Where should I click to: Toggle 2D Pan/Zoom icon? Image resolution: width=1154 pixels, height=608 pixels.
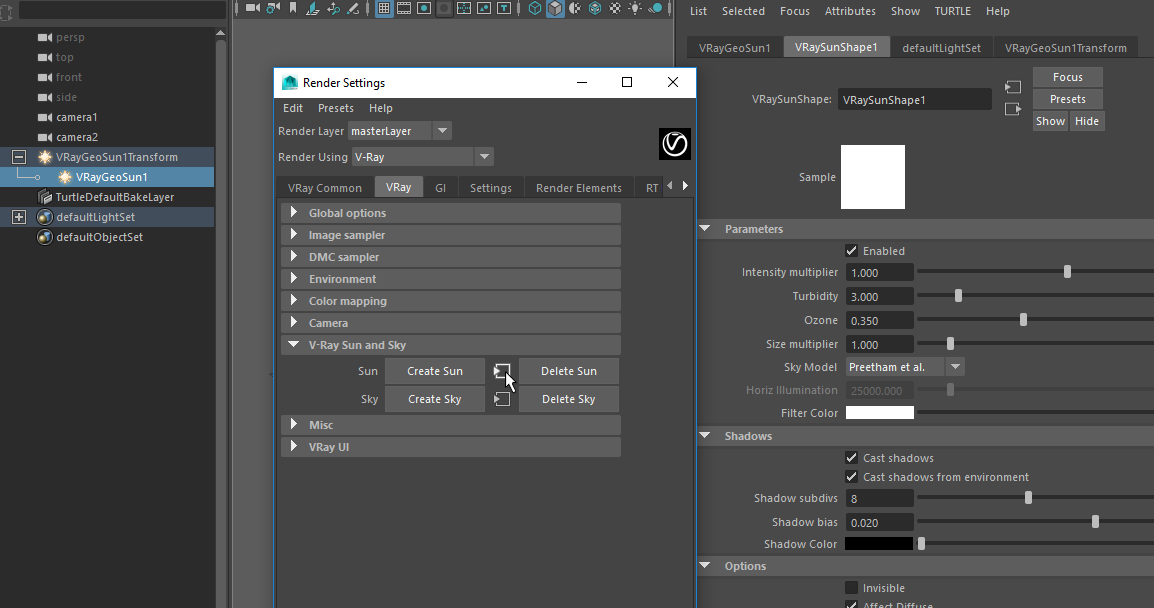point(333,8)
